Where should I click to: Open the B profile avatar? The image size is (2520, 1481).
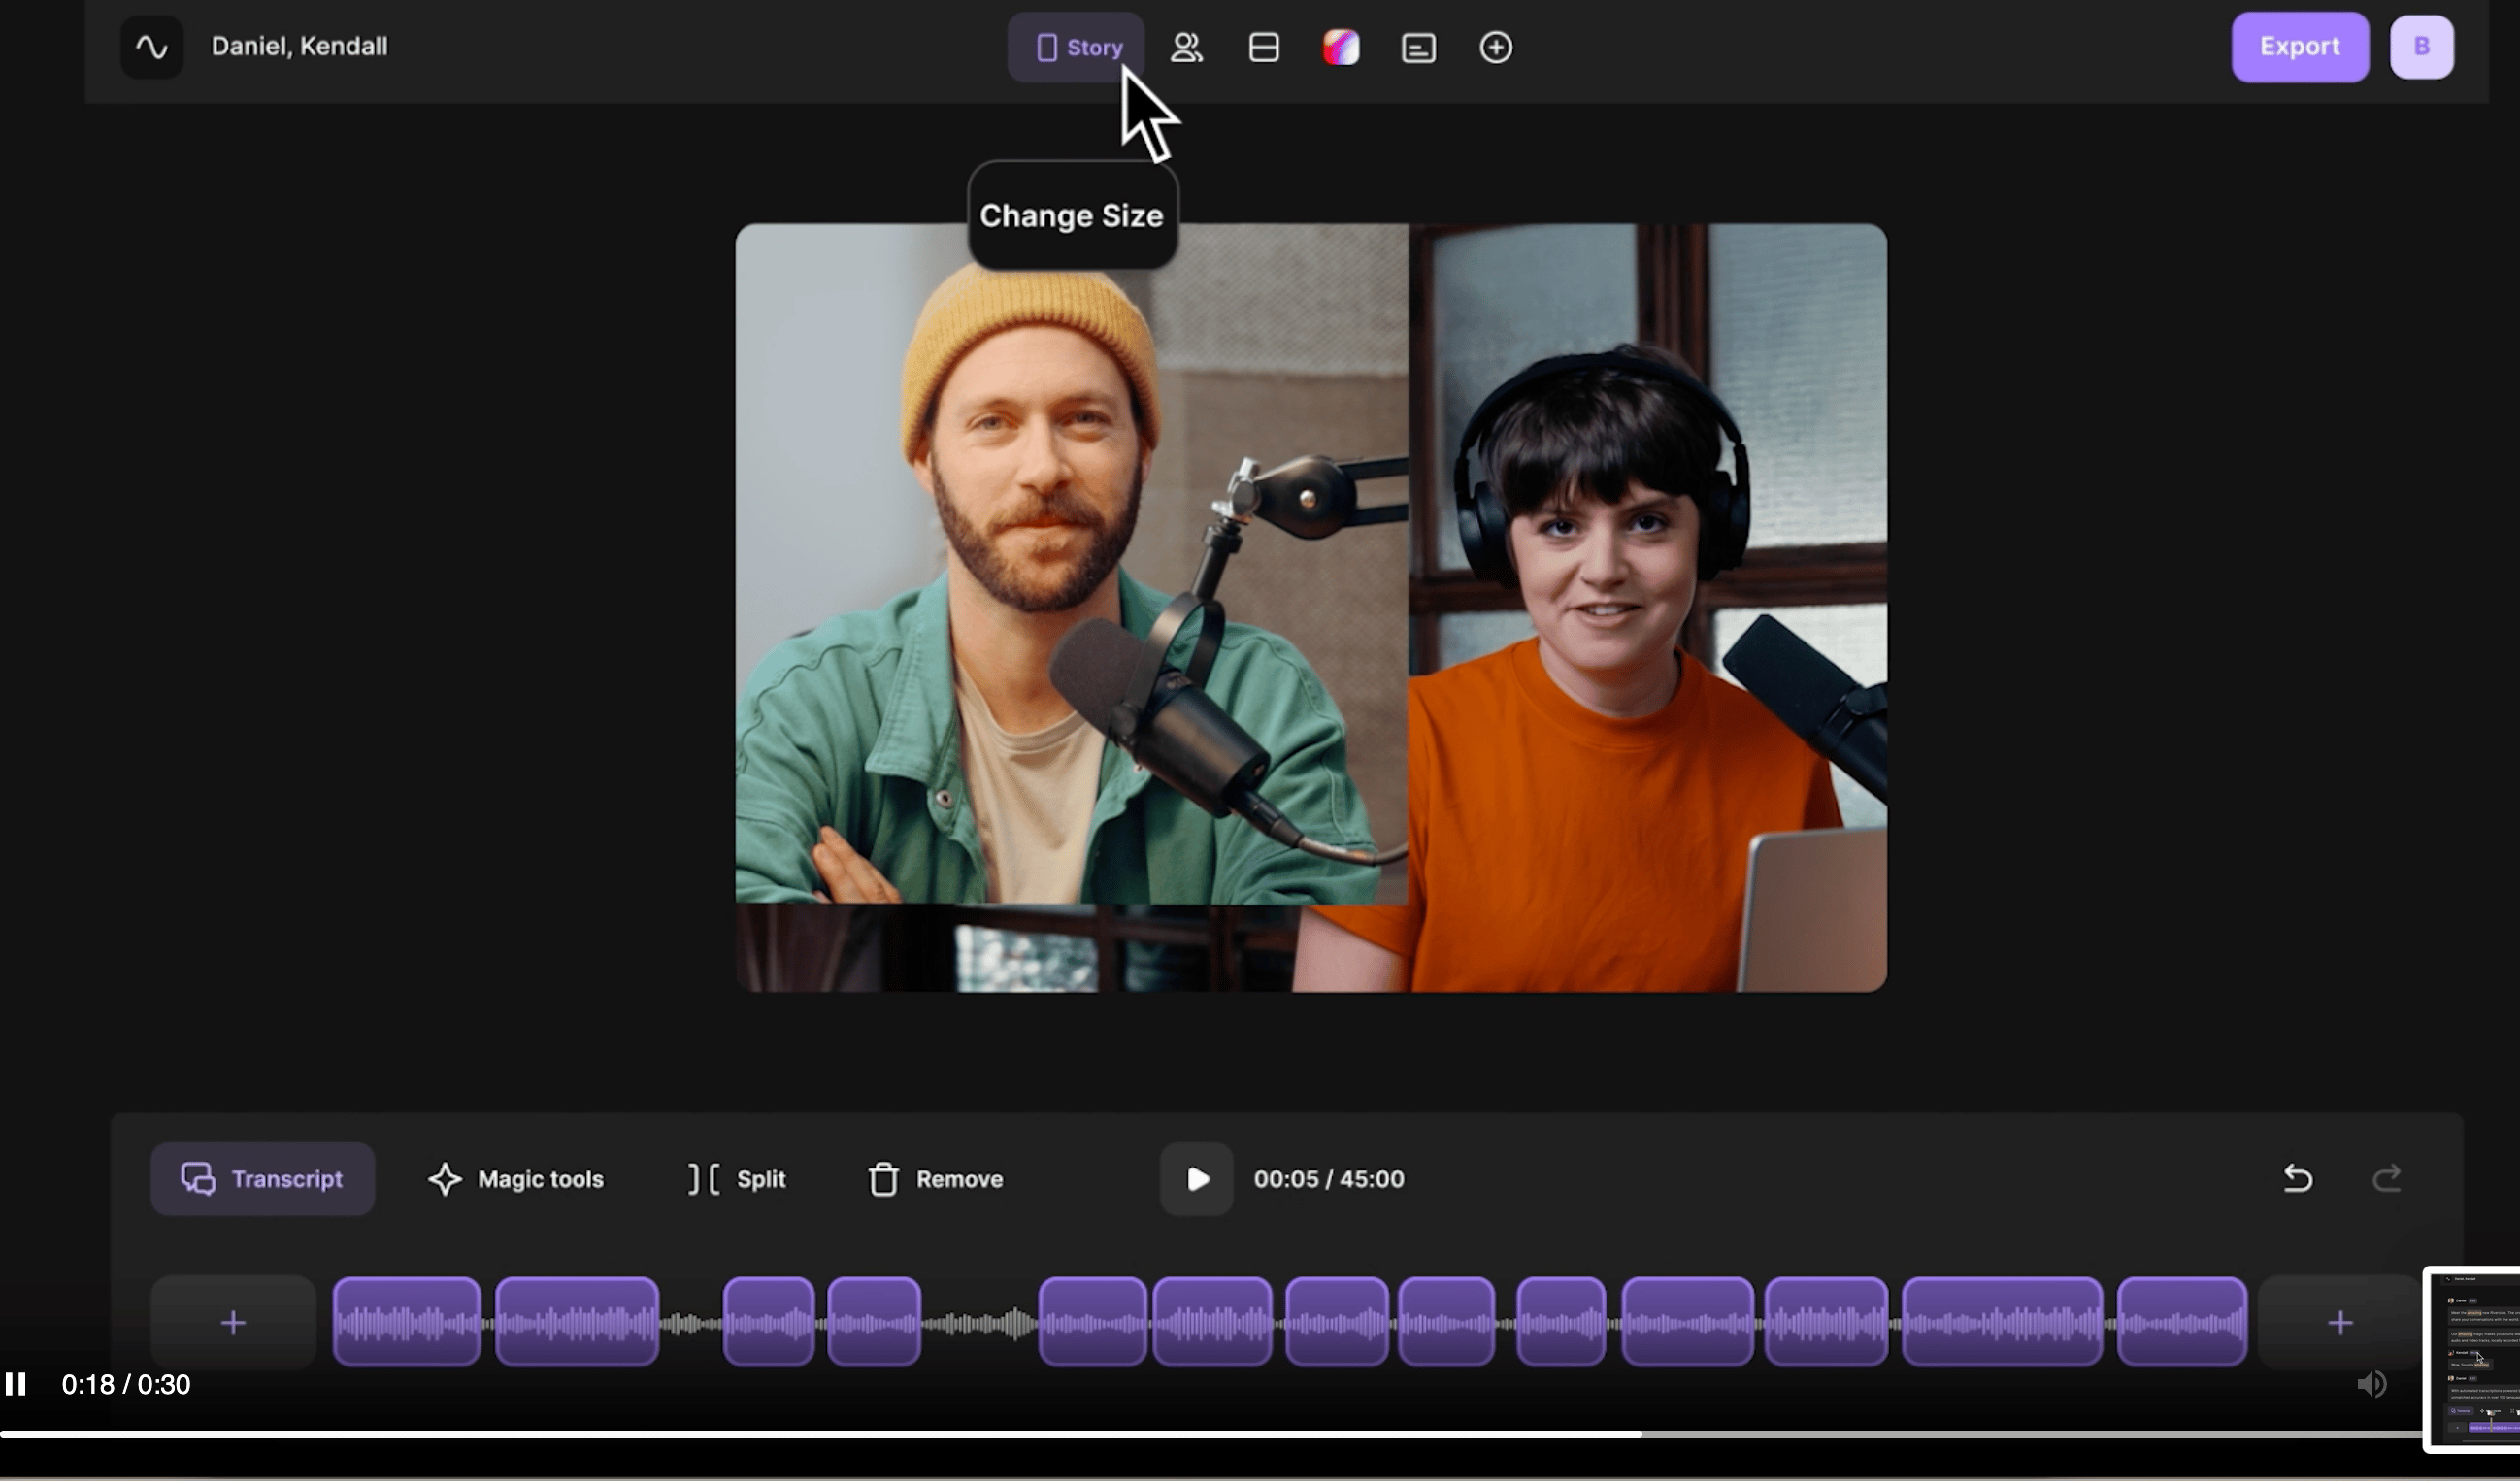pyautogui.click(x=2421, y=47)
